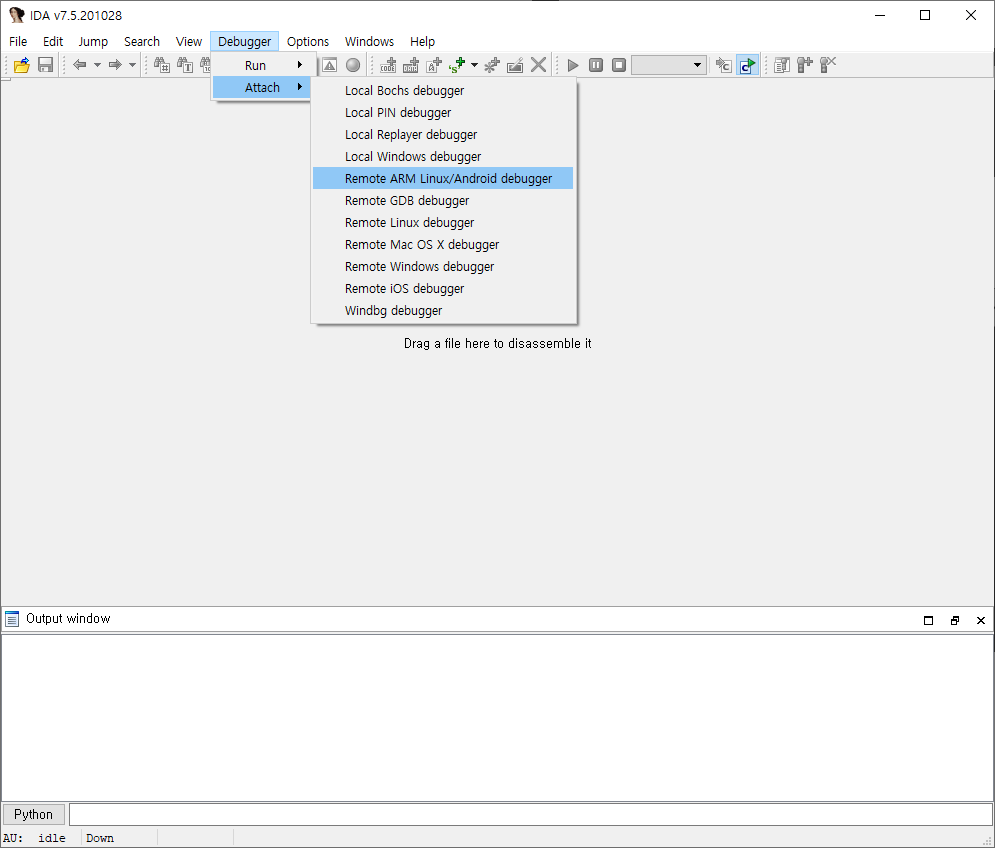Viewport: 995px width, 848px height.
Task: Select Remote Mac OS X debugger
Action: pyautogui.click(x=443, y=244)
